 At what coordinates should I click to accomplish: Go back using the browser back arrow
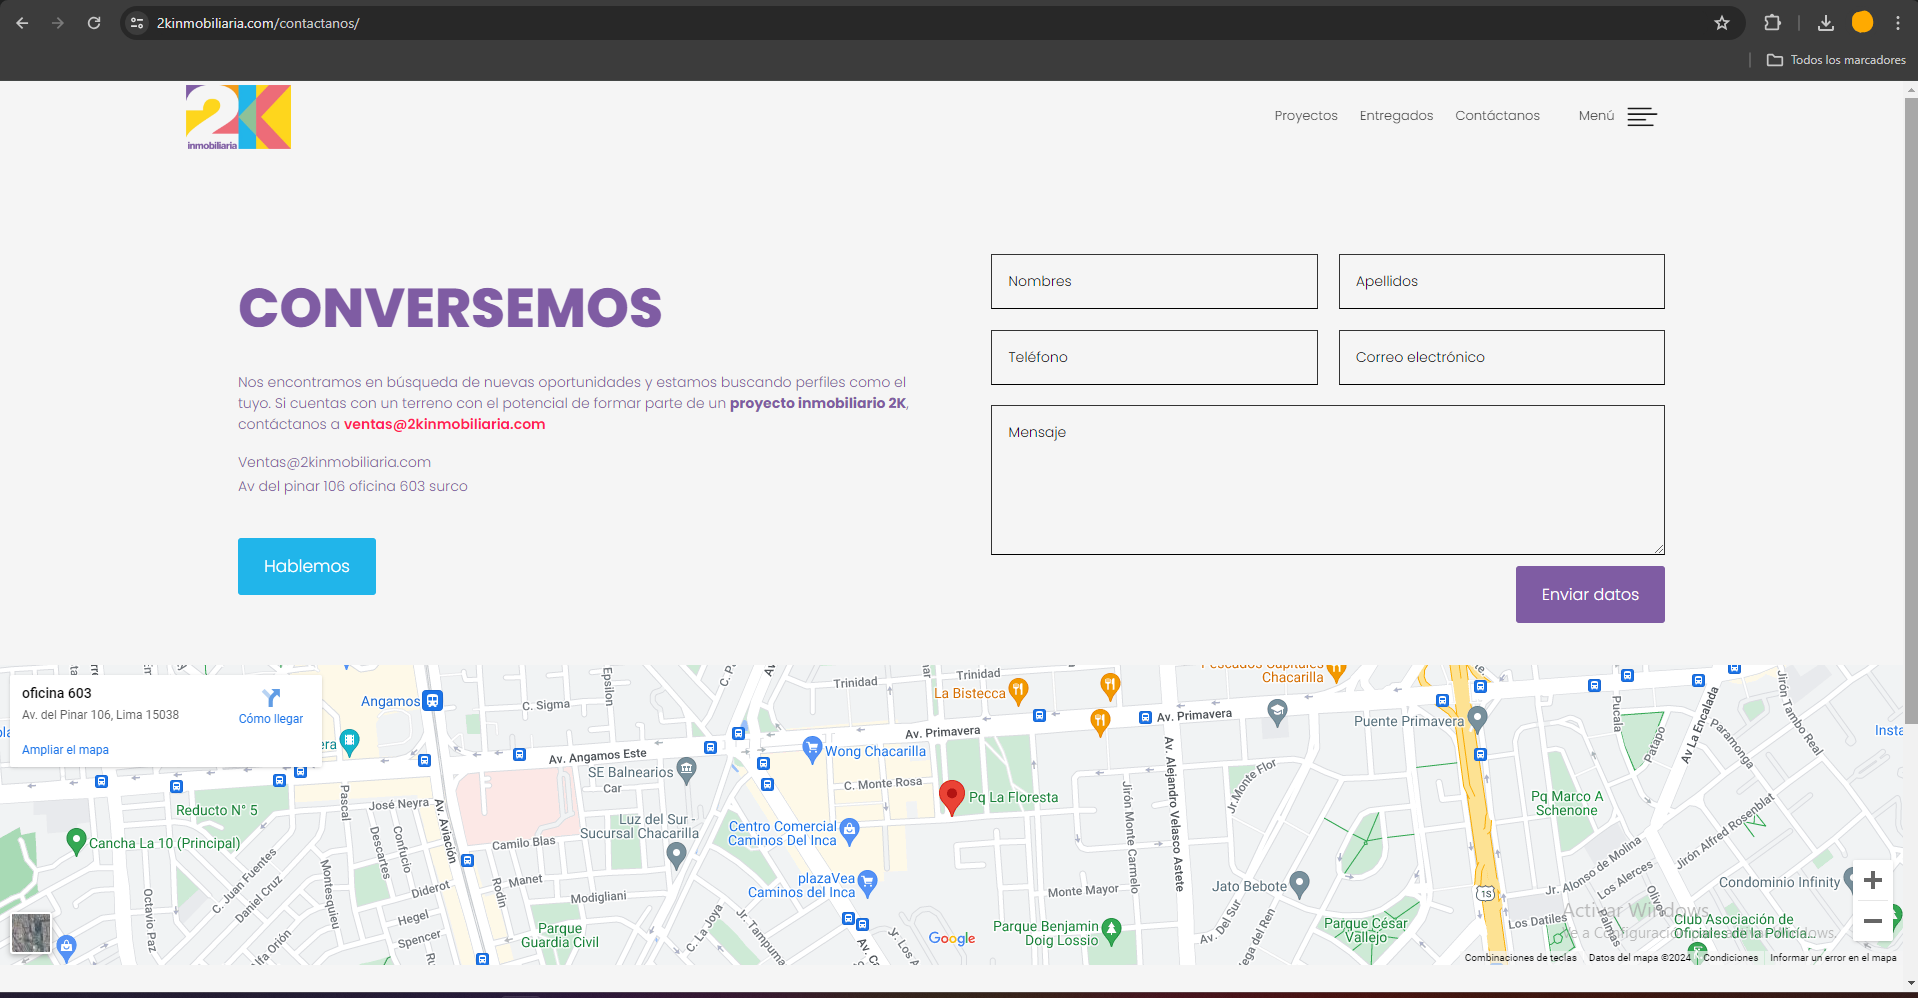22,23
